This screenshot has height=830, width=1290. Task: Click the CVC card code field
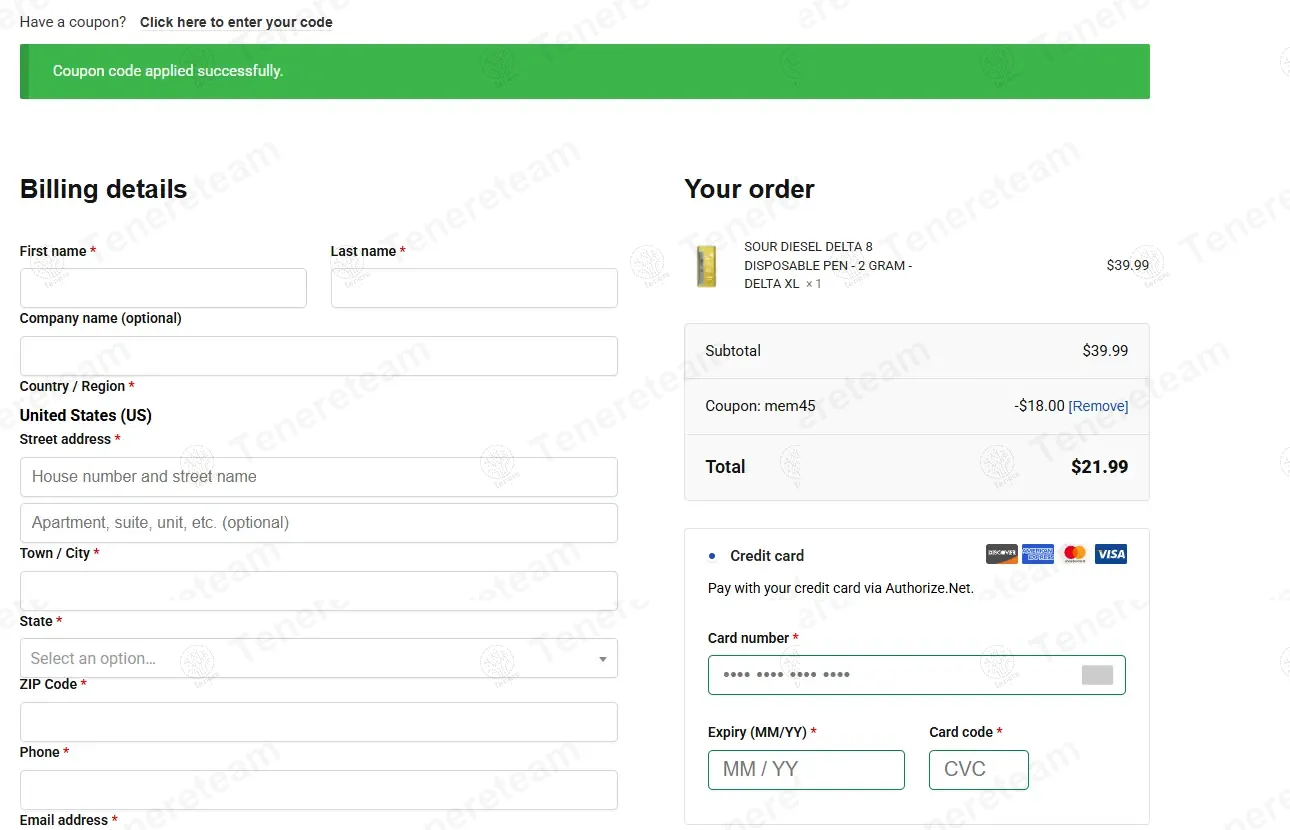click(978, 770)
